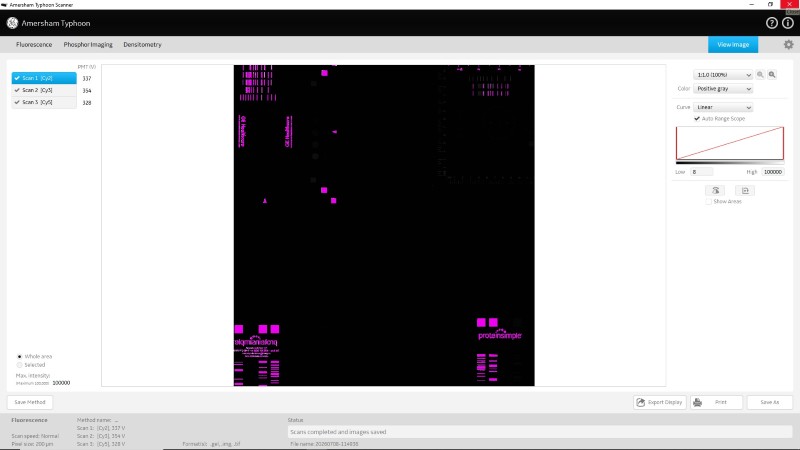Enable the Show Areas checkbox
Image resolution: width=800 pixels, height=450 pixels.
click(x=708, y=202)
